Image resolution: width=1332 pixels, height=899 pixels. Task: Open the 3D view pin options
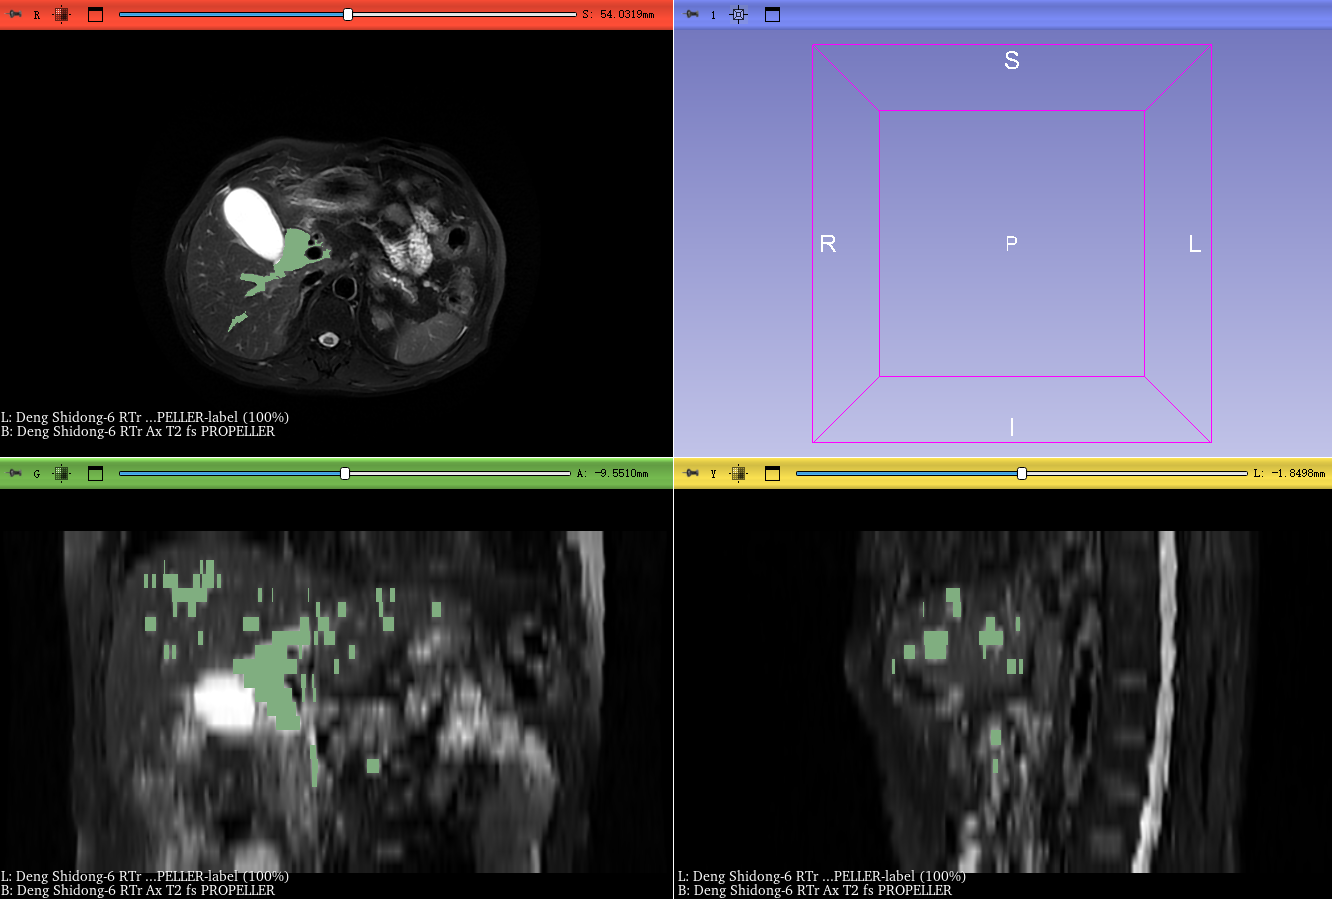tap(690, 15)
